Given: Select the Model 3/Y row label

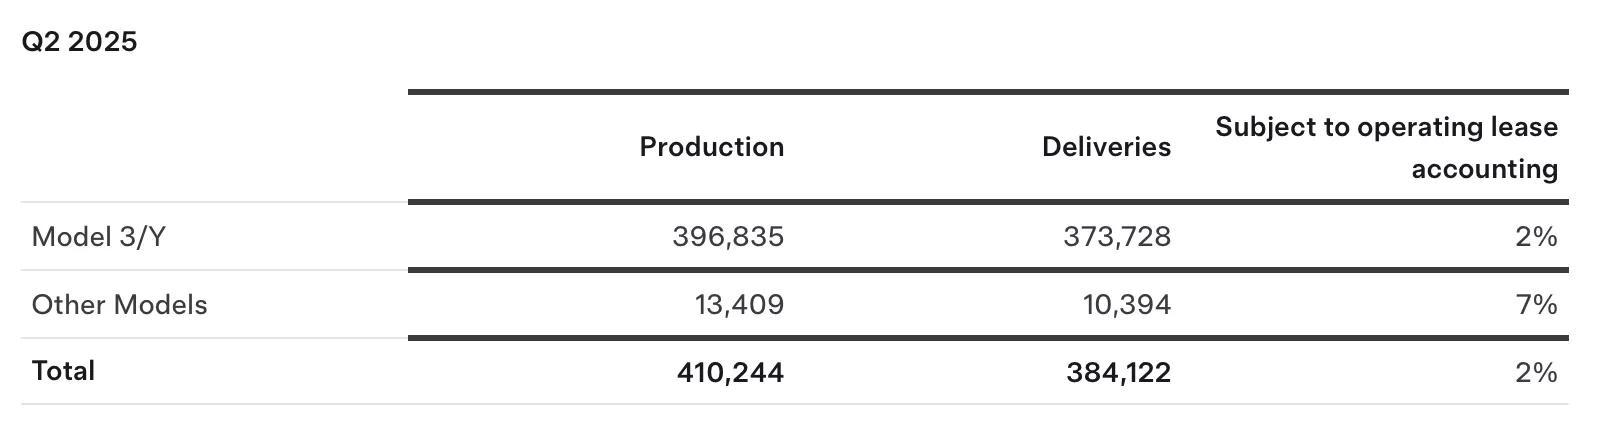Looking at the screenshot, I should pos(98,237).
